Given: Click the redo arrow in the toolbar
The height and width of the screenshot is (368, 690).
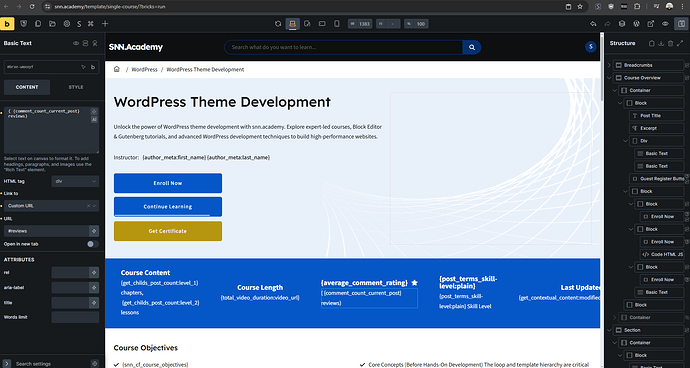Looking at the screenshot, I should pyautogui.click(x=607, y=24).
